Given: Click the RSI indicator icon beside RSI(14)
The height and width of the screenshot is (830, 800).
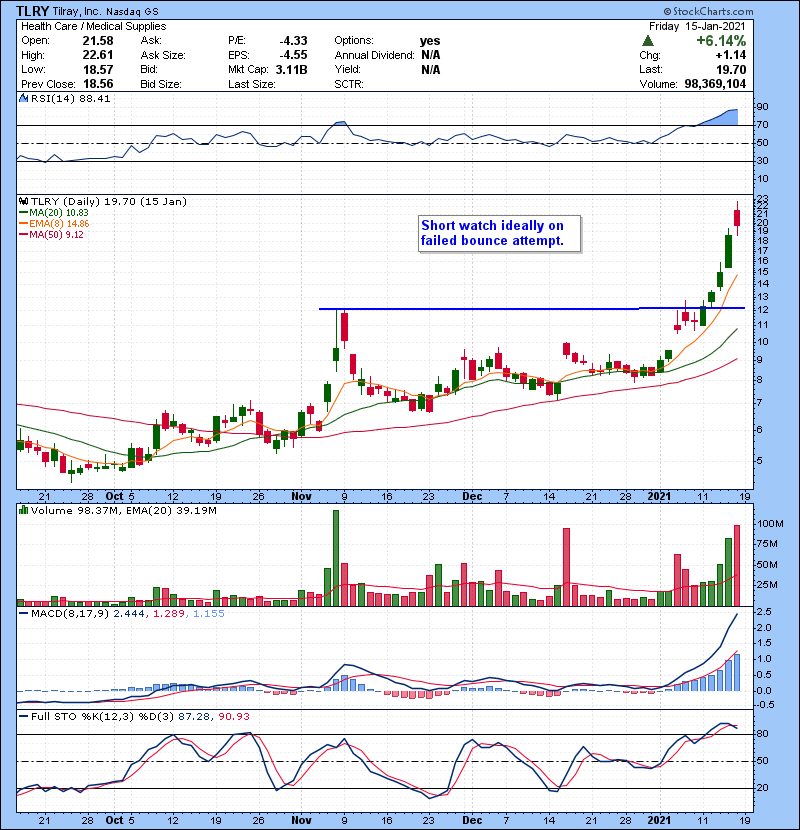Looking at the screenshot, I should pyautogui.click(x=23, y=98).
